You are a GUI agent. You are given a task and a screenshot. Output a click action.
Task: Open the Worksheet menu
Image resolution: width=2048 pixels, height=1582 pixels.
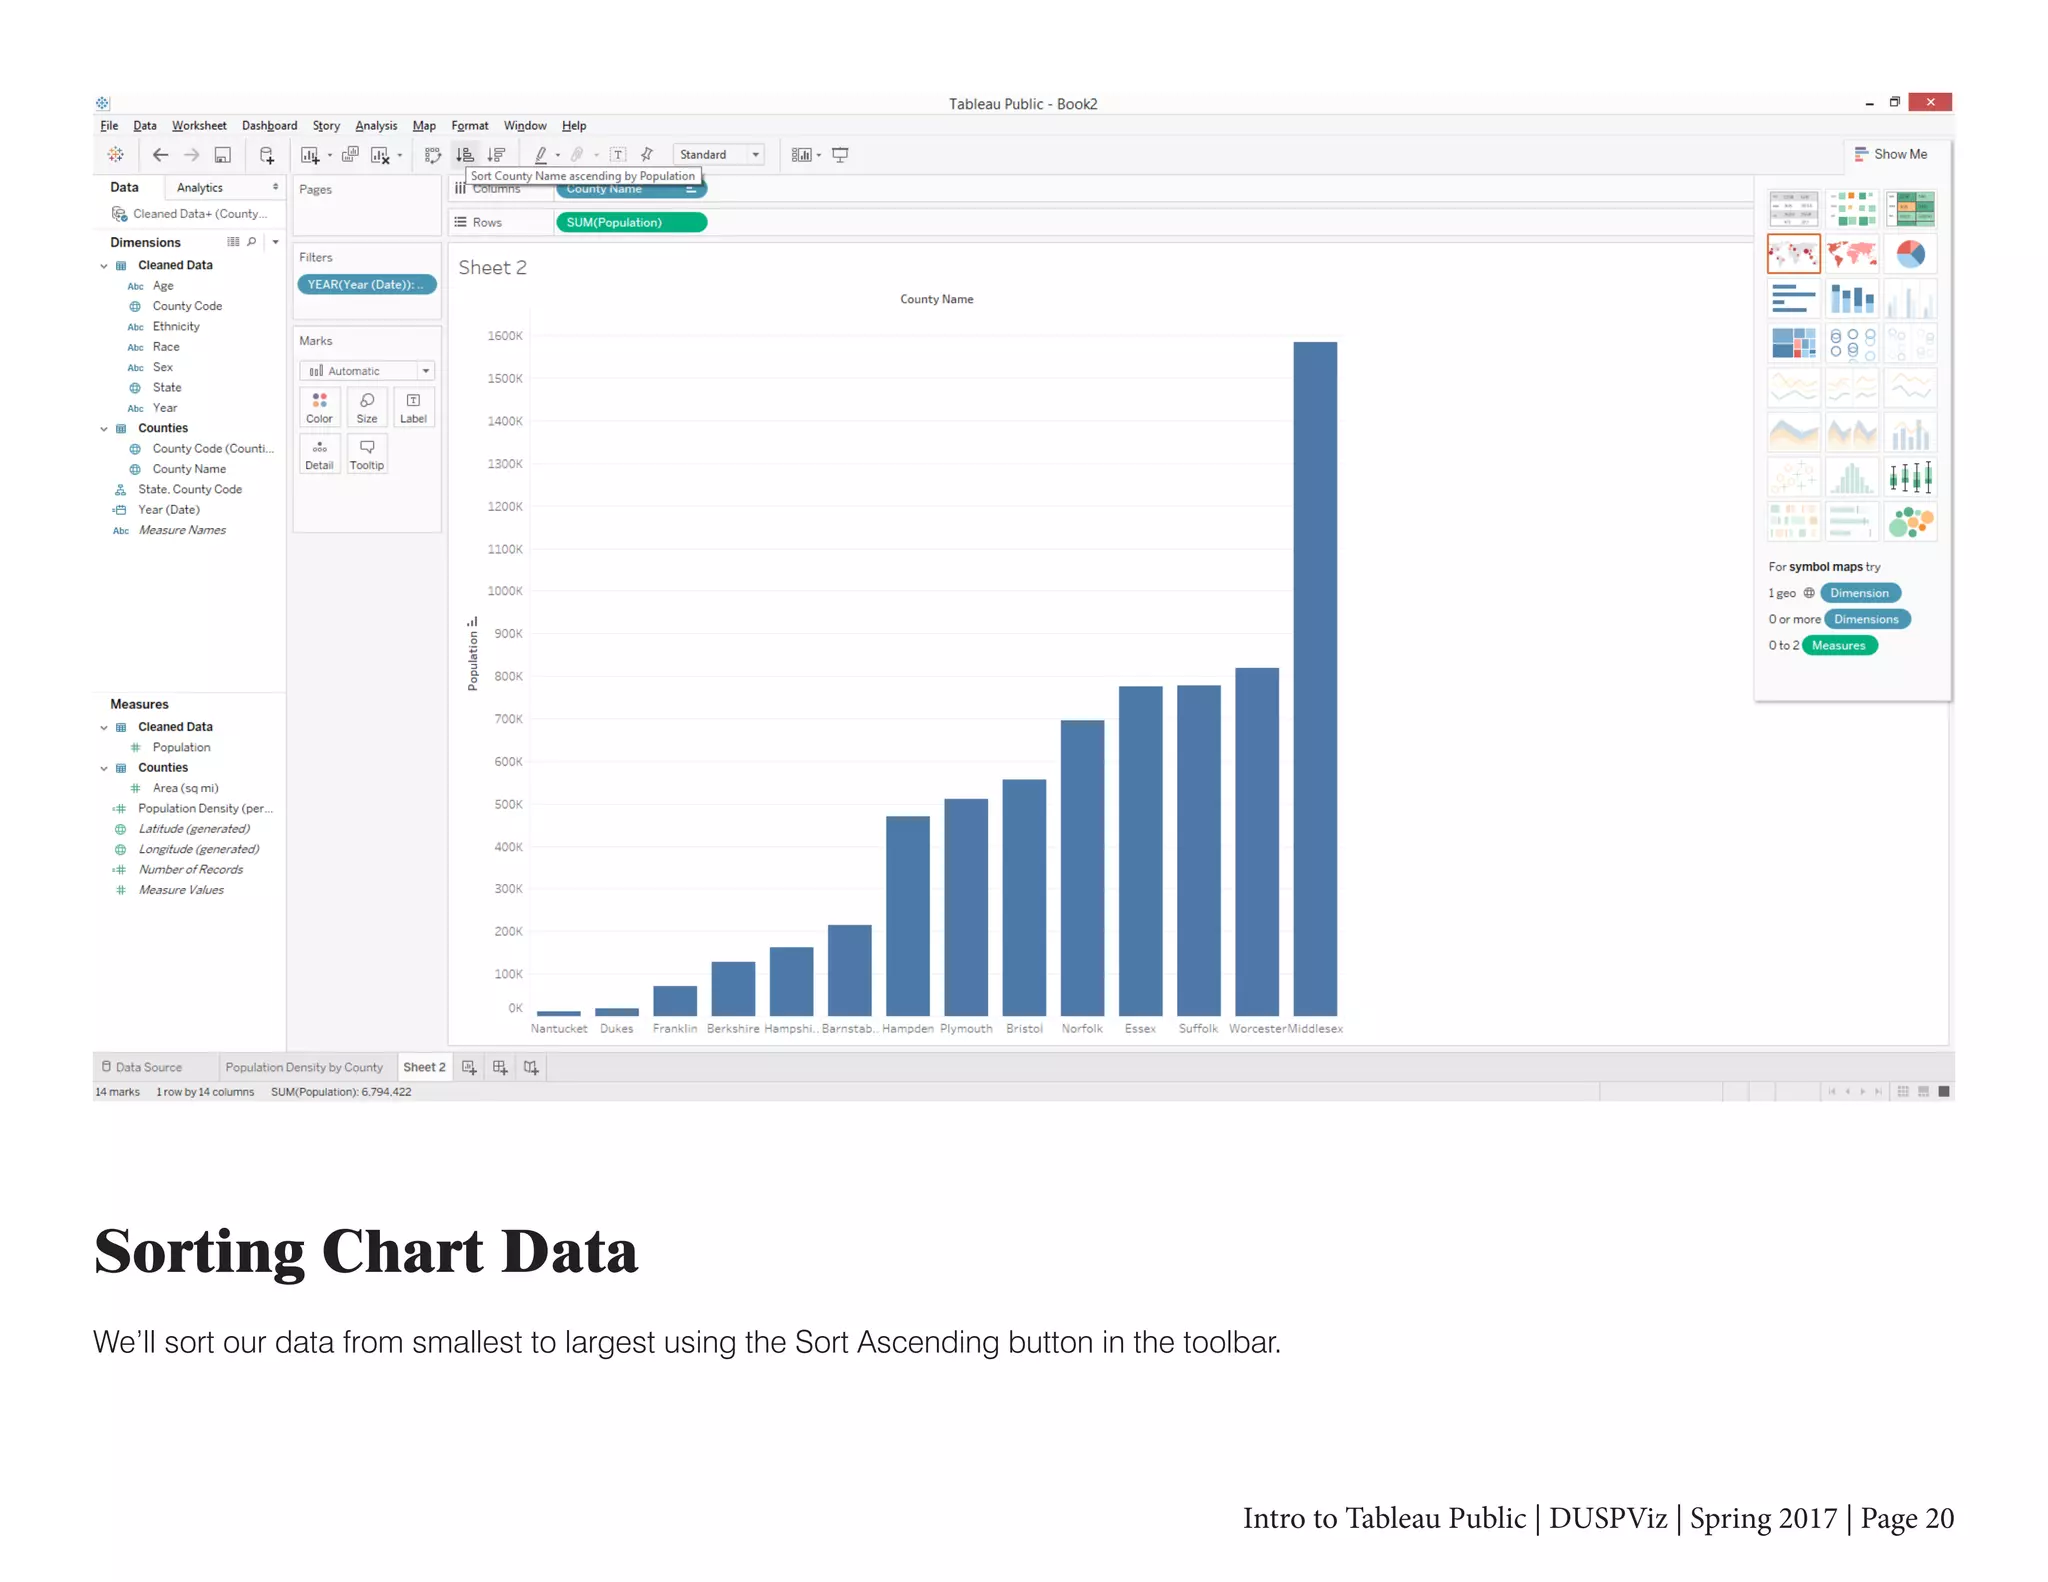pyautogui.click(x=199, y=126)
